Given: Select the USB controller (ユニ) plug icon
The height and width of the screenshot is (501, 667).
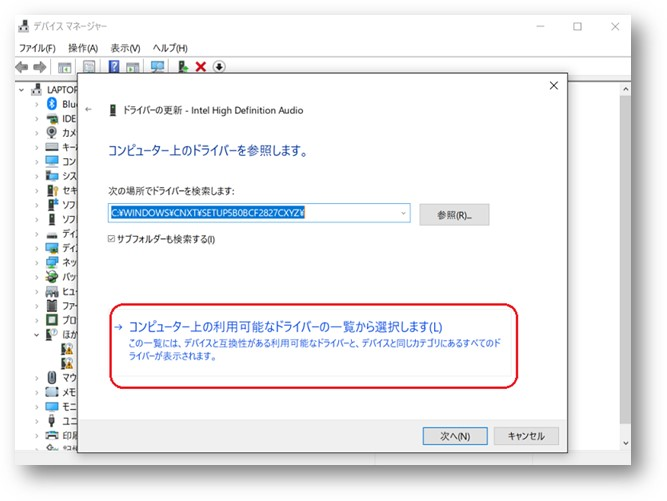Looking at the screenshot, I should (x=51, y=421).
